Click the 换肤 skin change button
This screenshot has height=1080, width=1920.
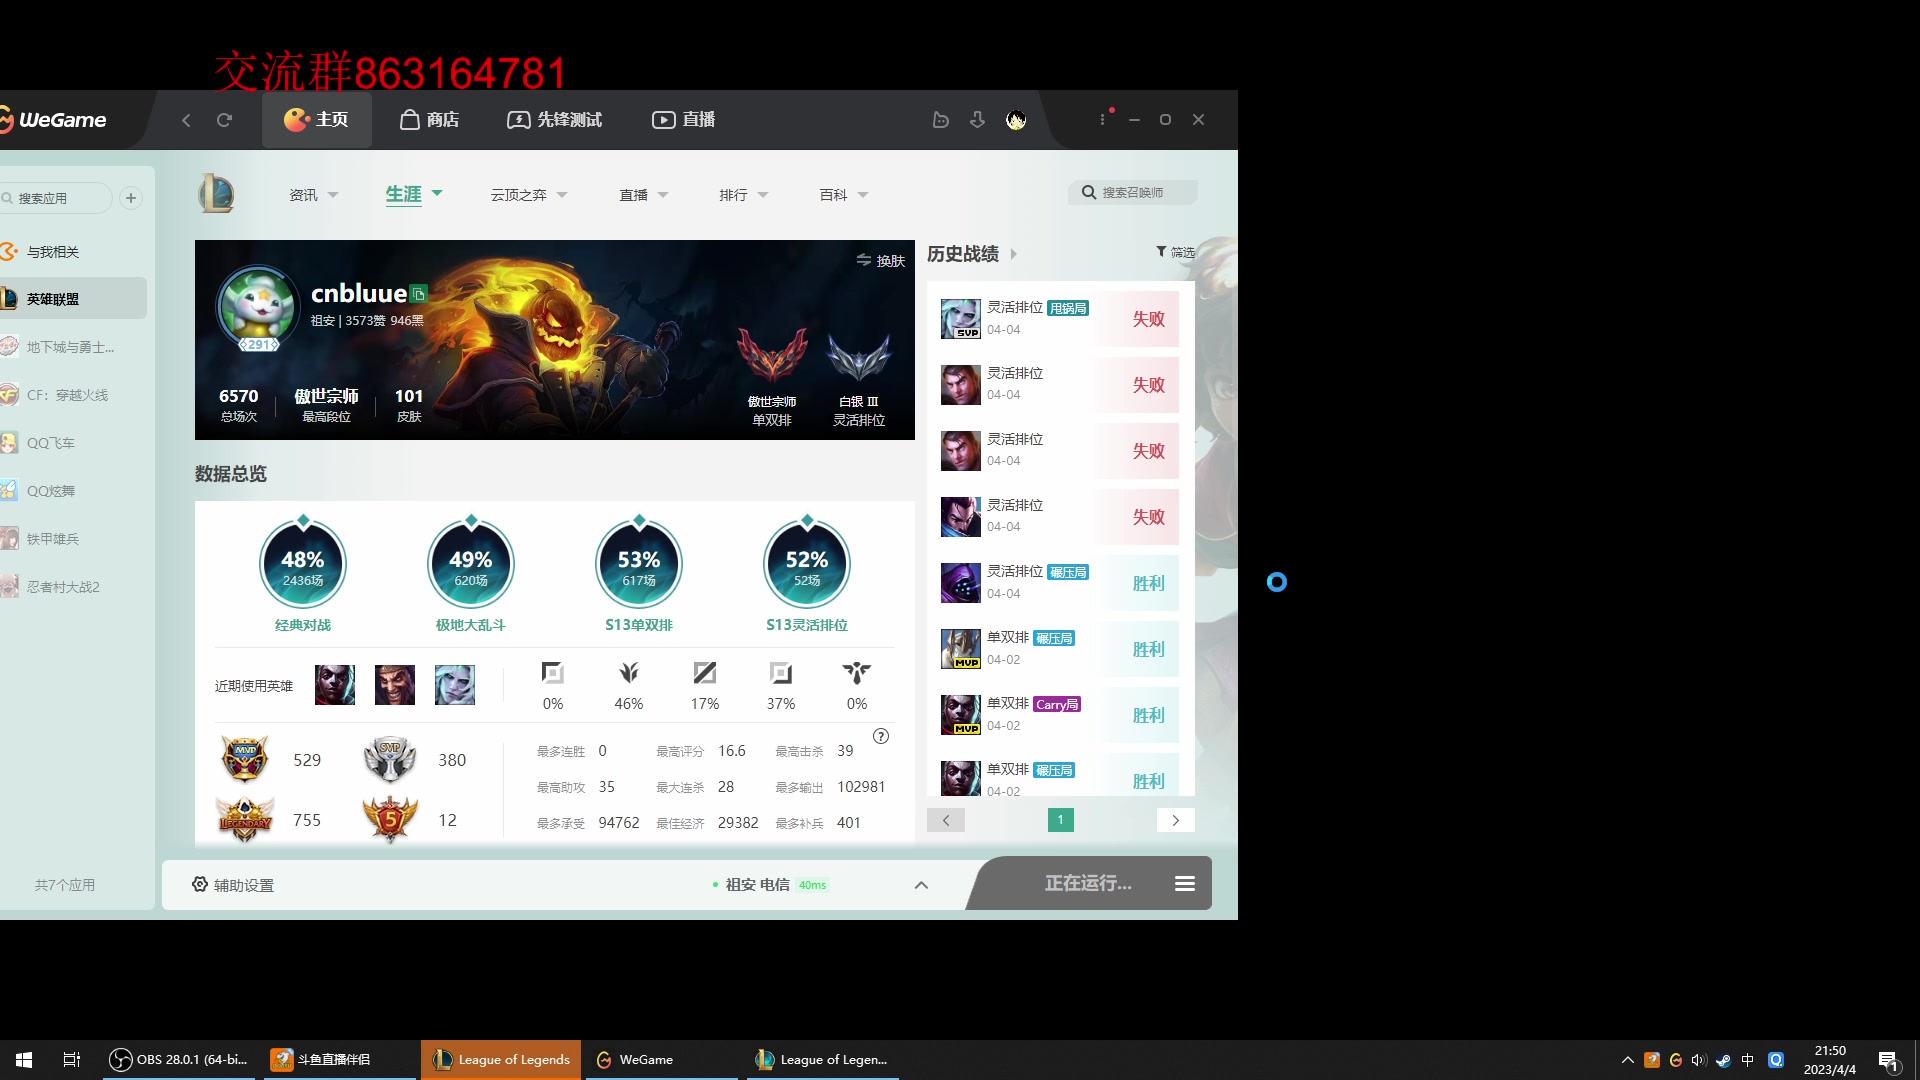click(x=880, y=260)
